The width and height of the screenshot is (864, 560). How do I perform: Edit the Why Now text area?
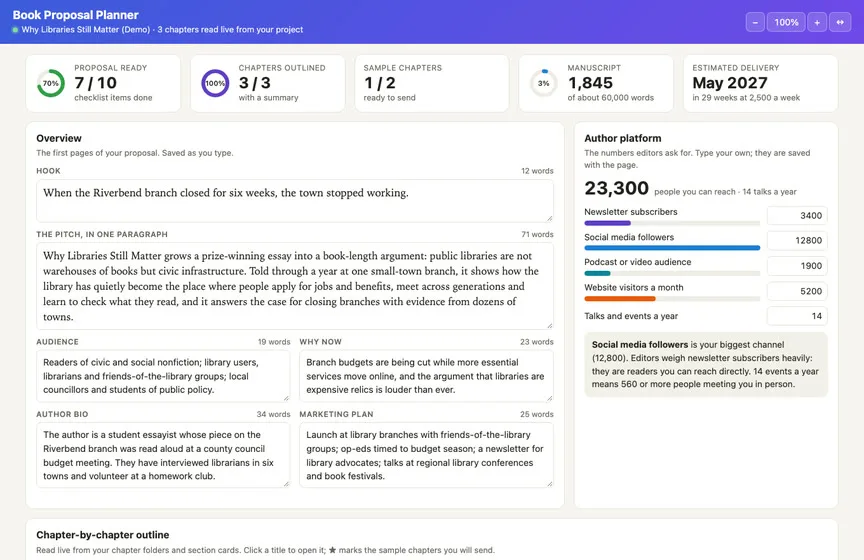pos(426,376)
